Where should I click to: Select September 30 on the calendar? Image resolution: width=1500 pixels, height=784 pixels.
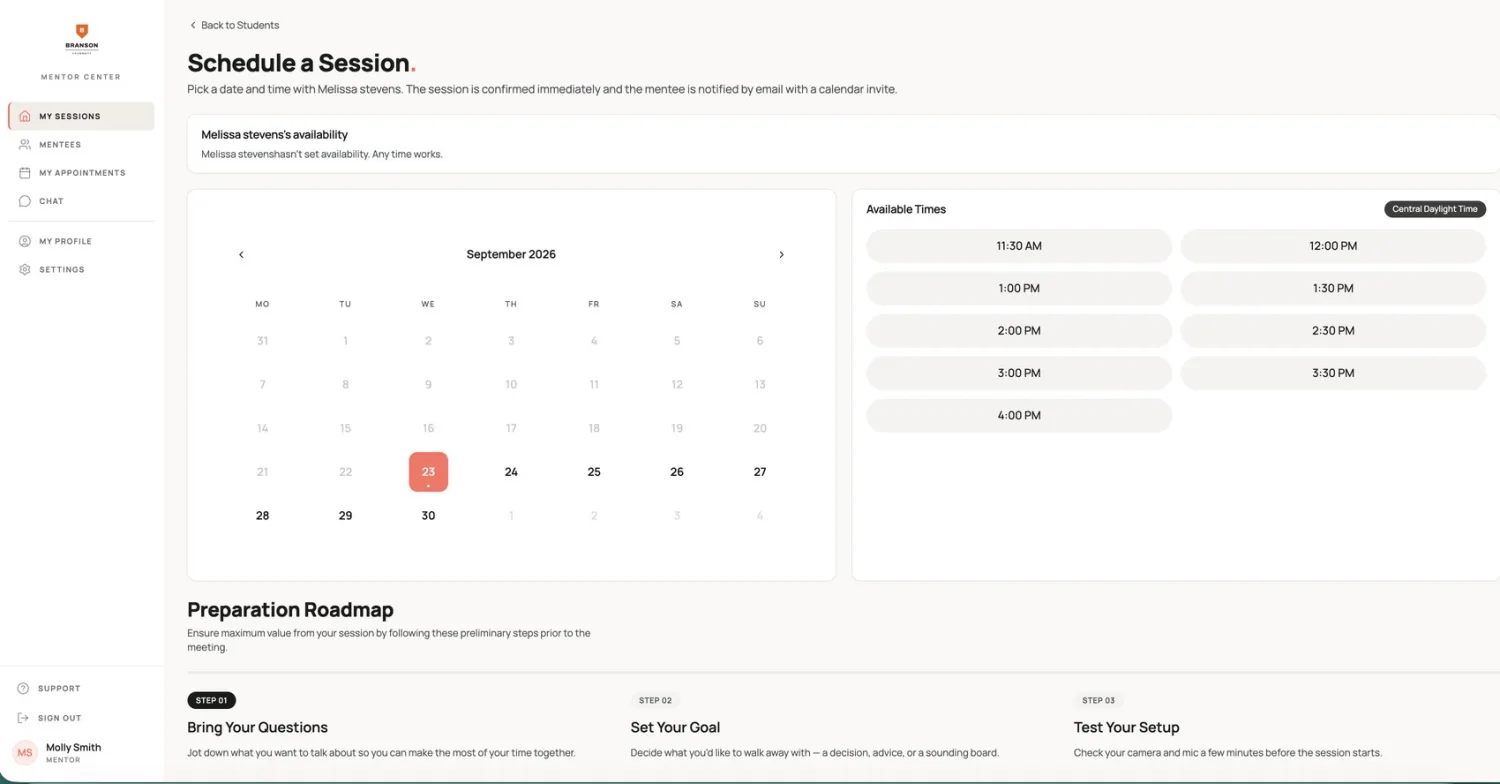tap(428, 516)
